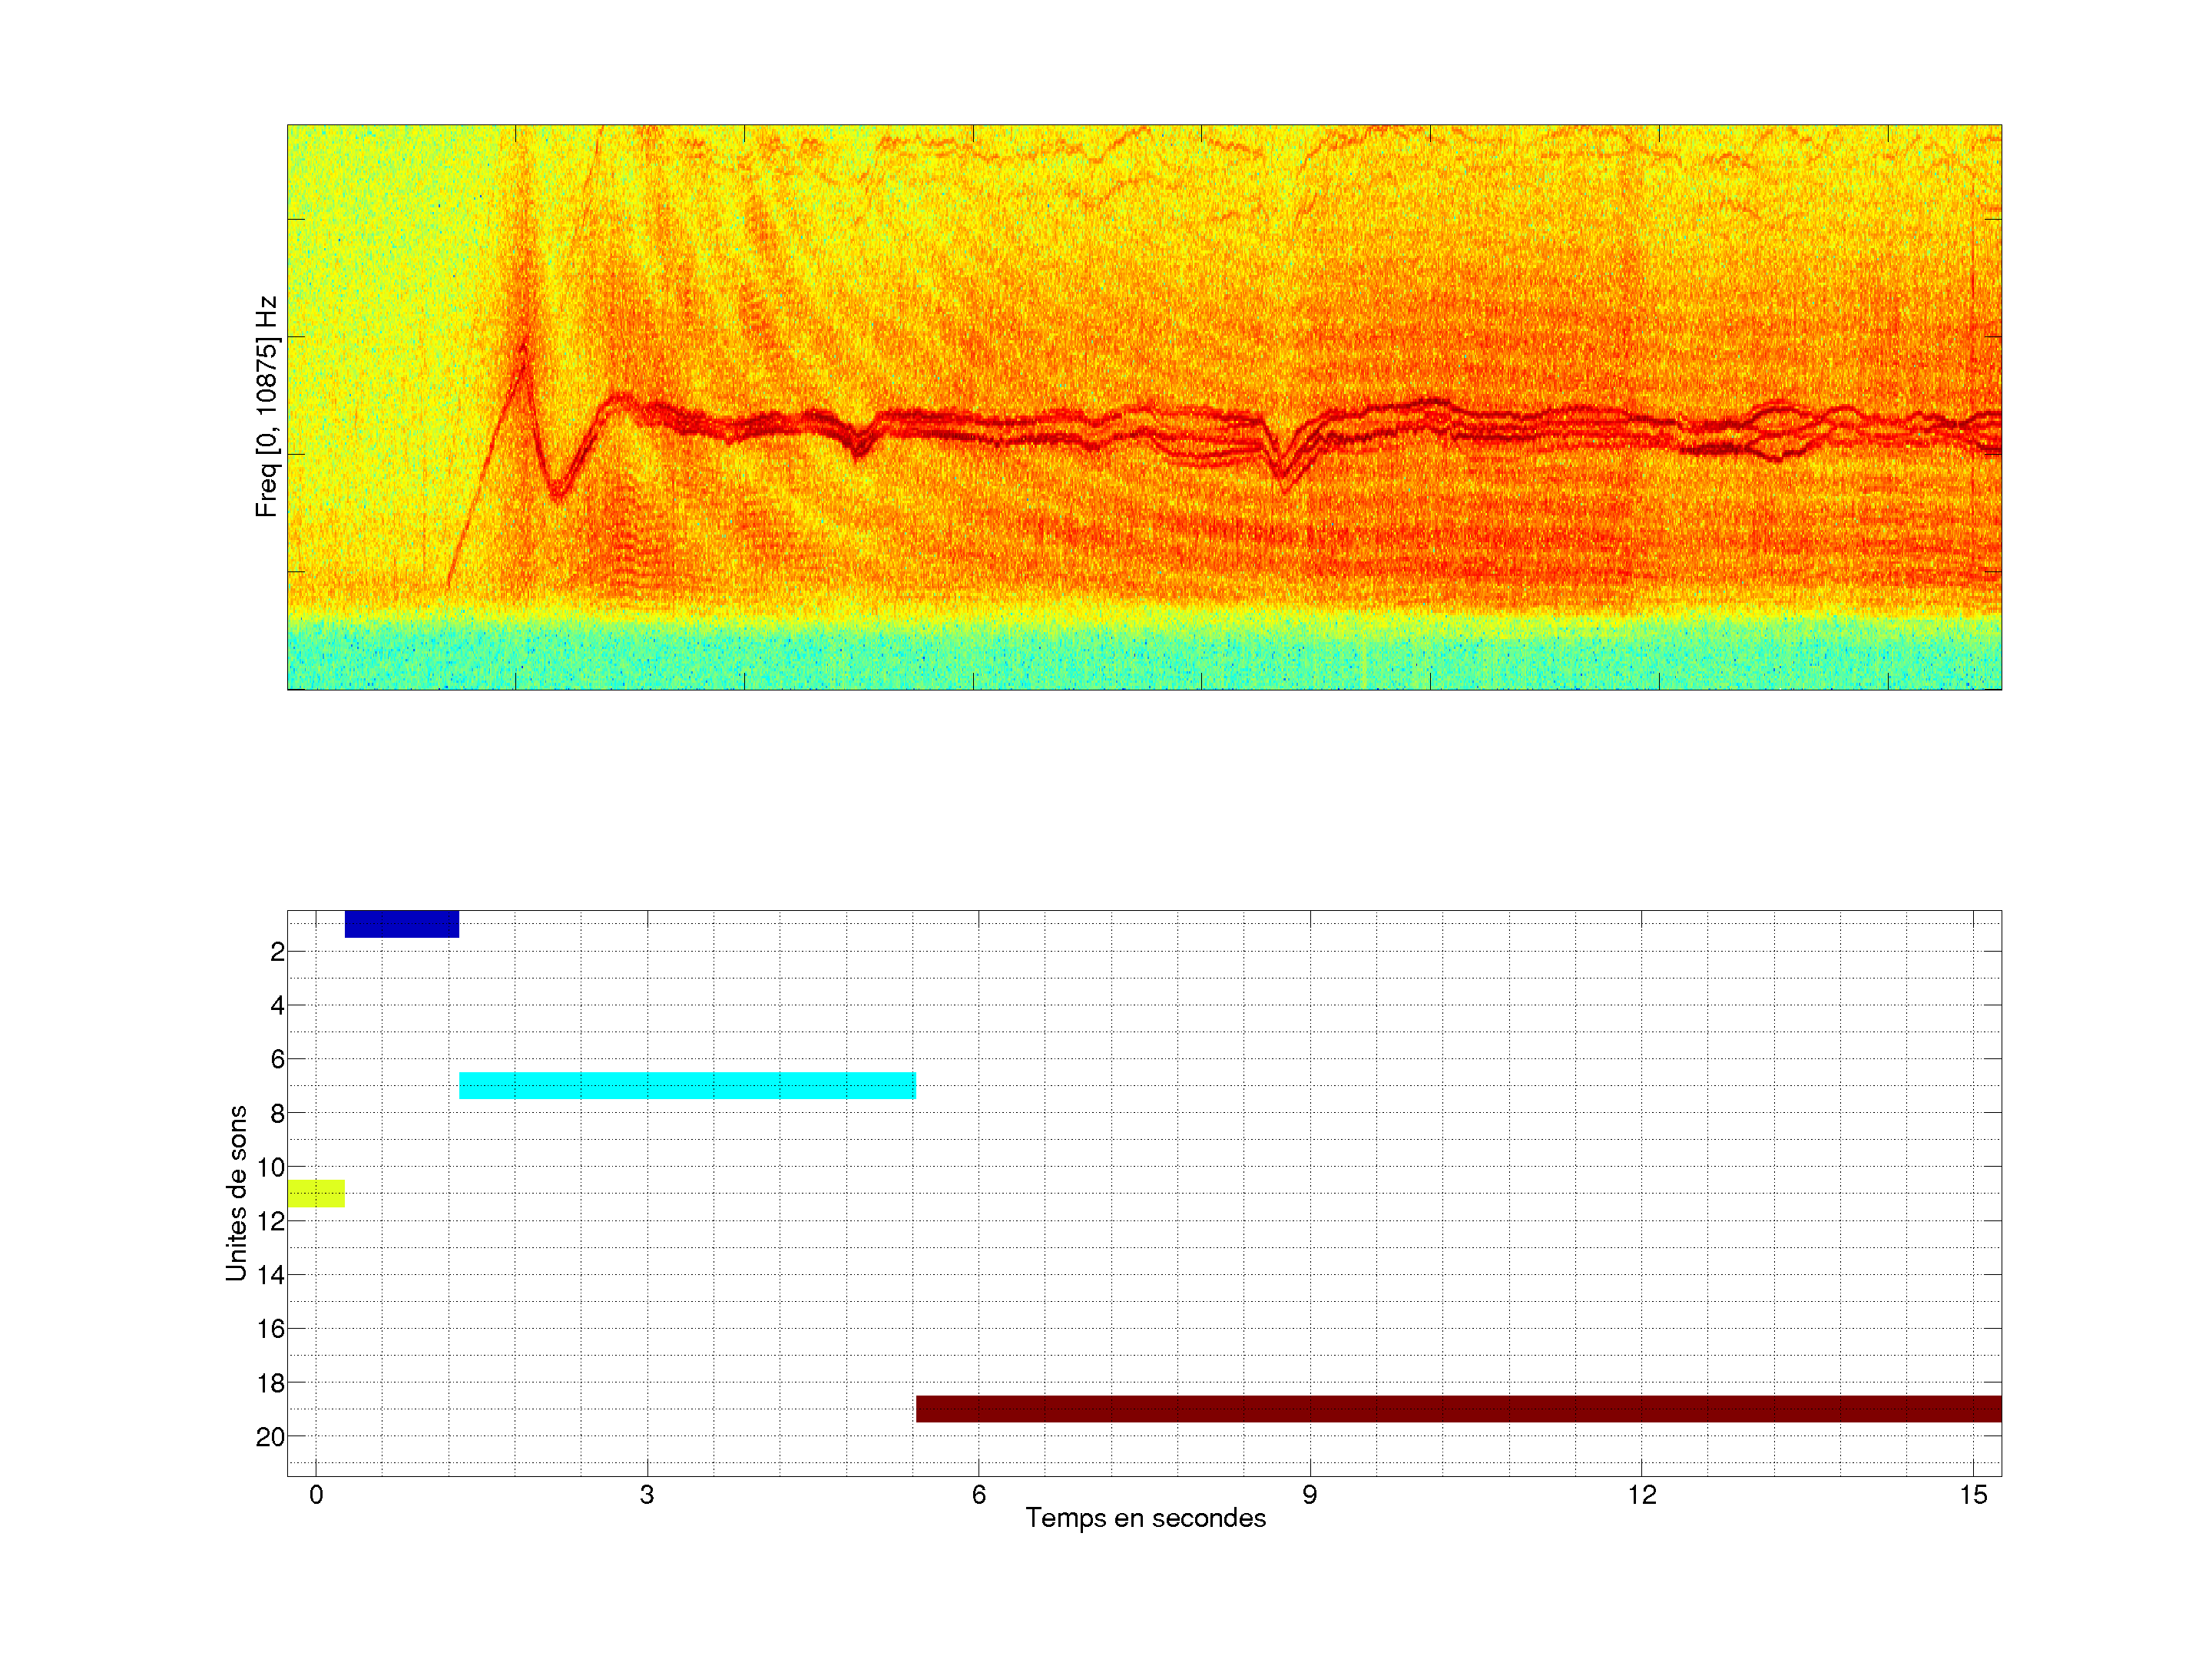Click the dark blue bar at unit 1
Viewport: 2212px width, 1659px height.
(x=401, y=924)
